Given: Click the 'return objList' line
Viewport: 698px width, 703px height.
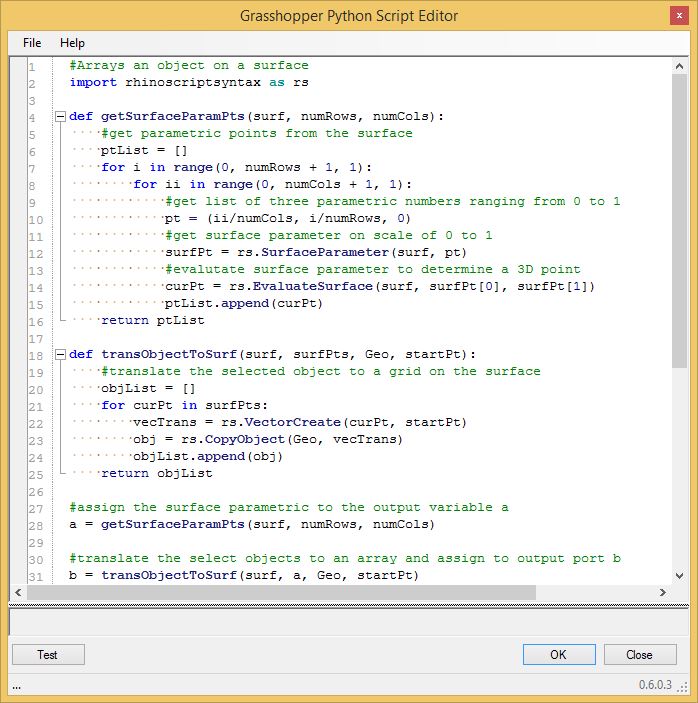Looking at the screenshot, I should [156, 474].
